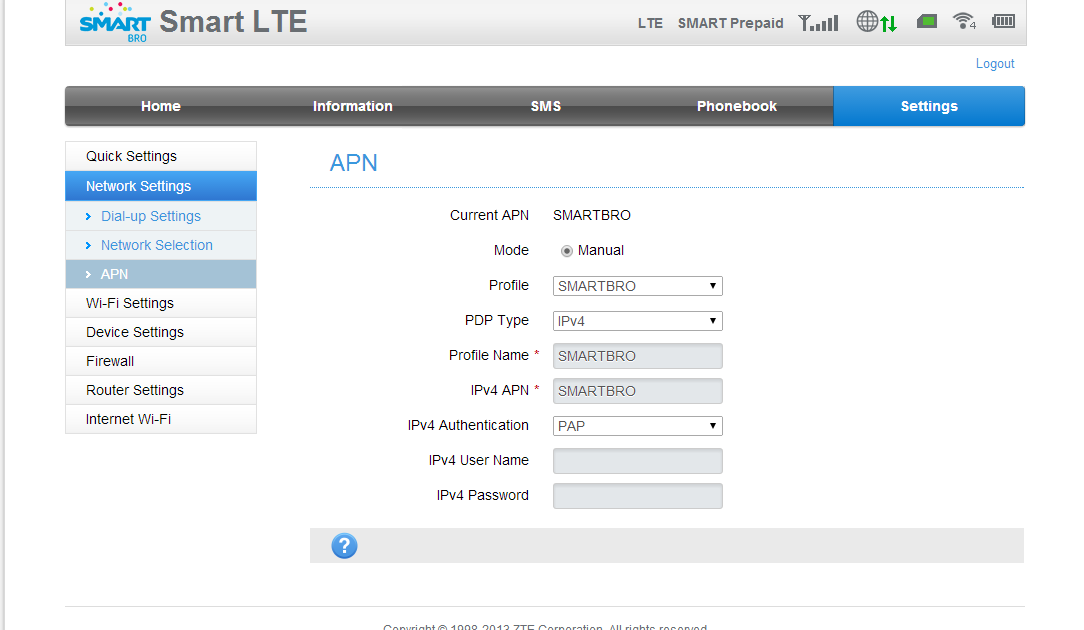Select the Manual mode radio button

(x=567, y=251)
